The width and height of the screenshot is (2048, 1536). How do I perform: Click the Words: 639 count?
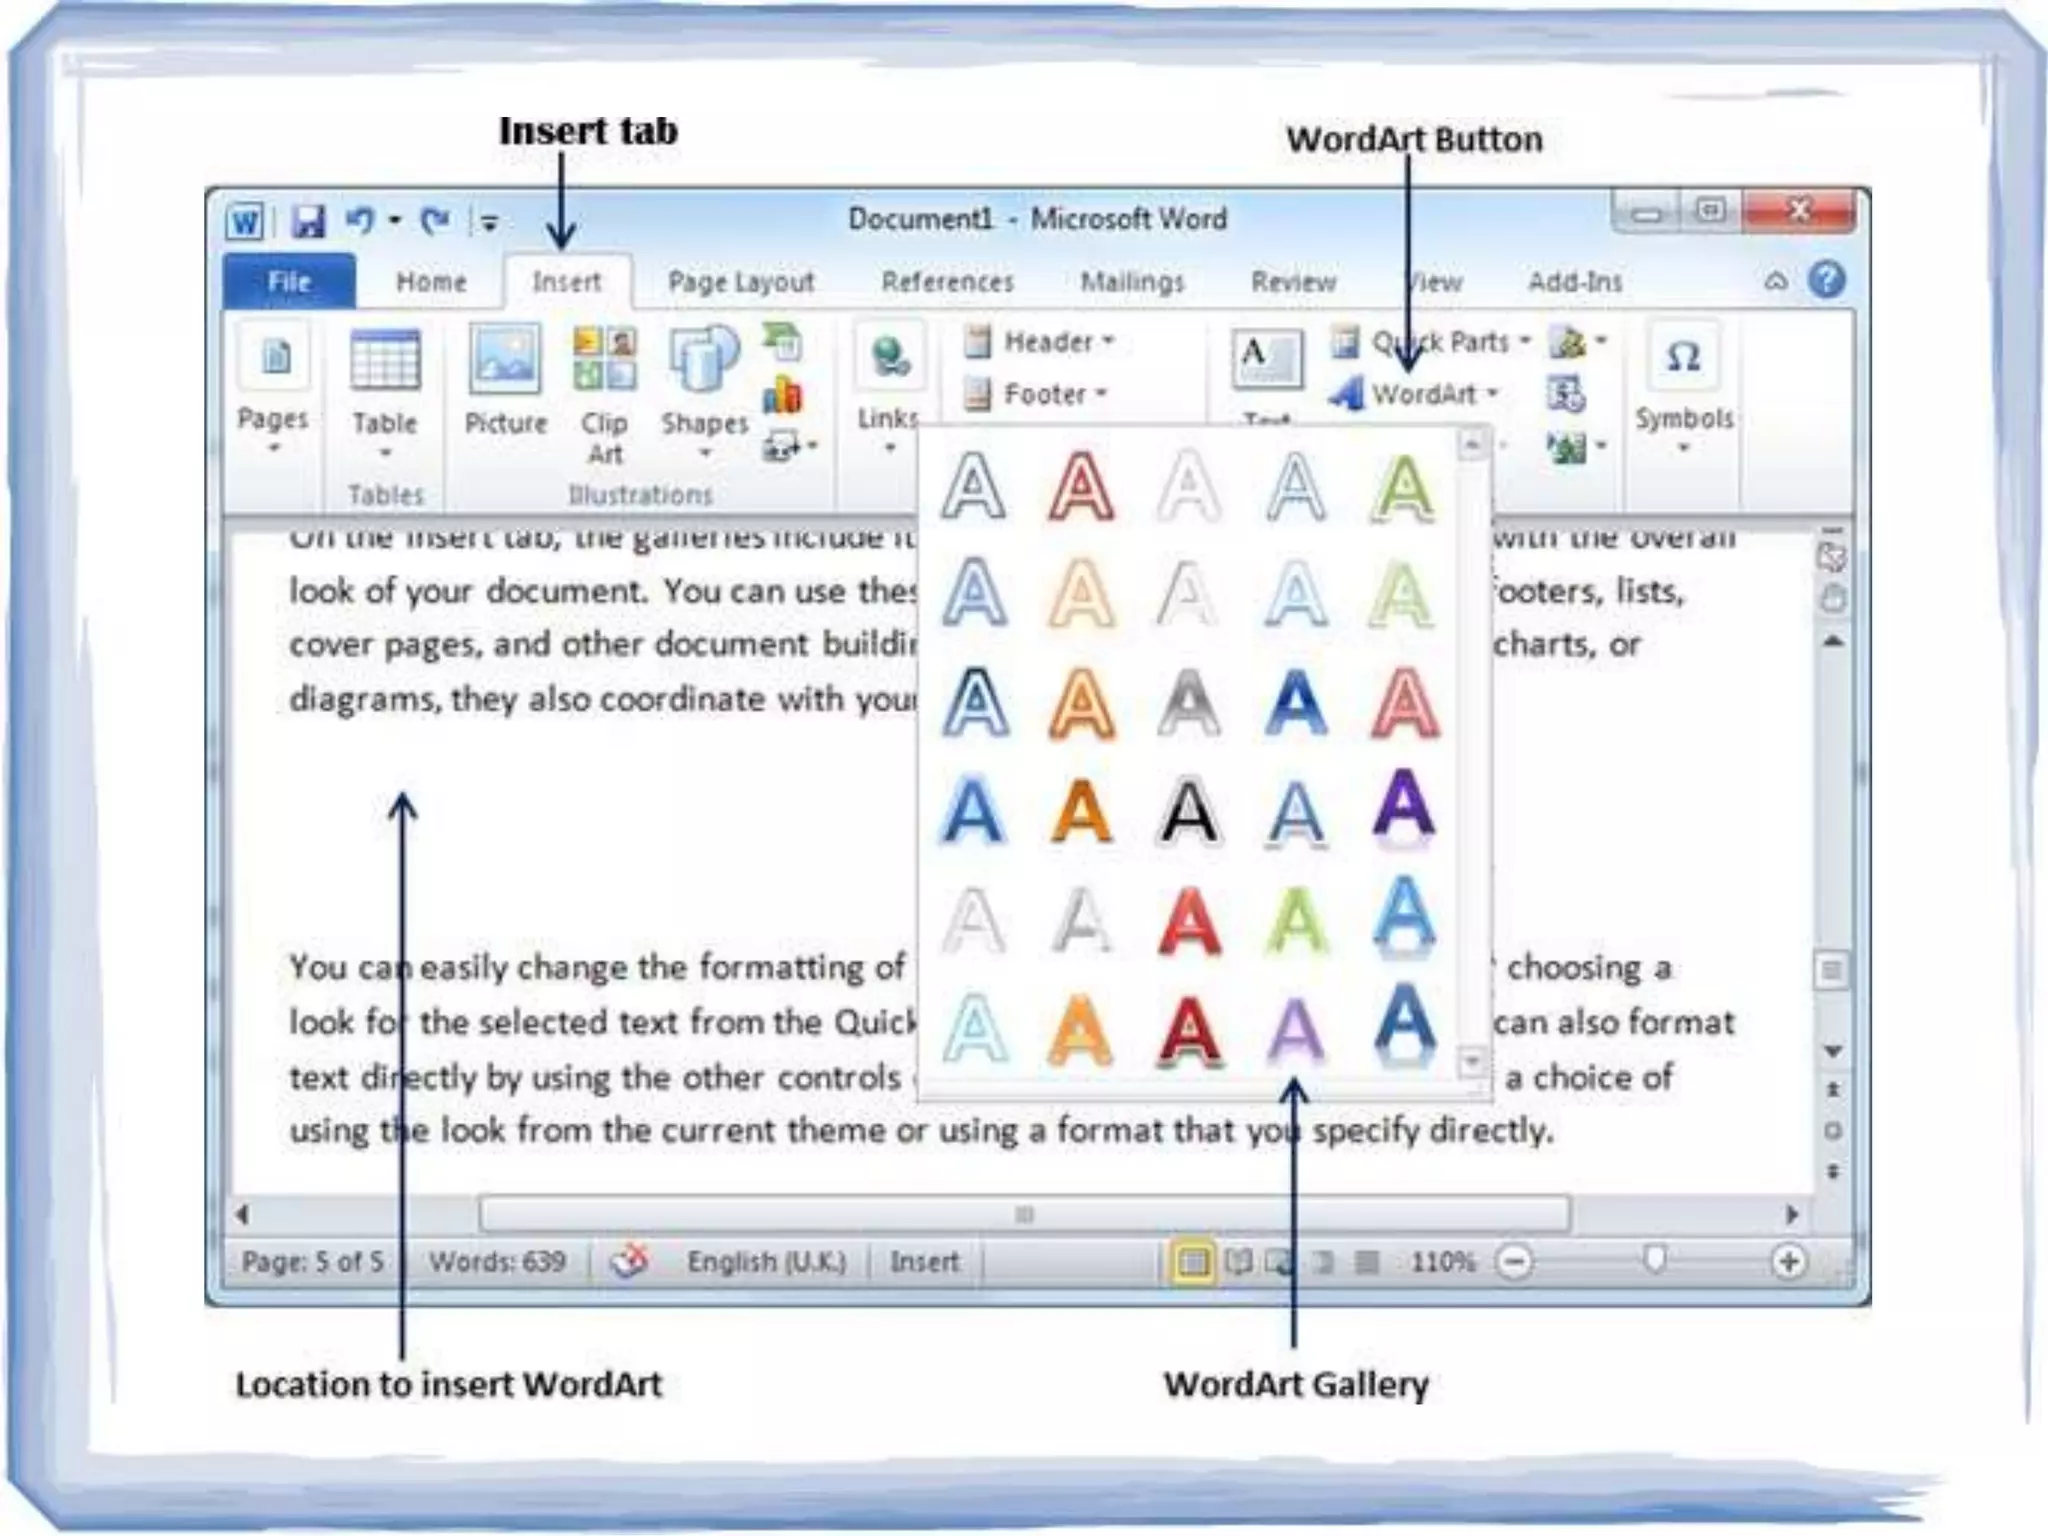click(497, 1262)
